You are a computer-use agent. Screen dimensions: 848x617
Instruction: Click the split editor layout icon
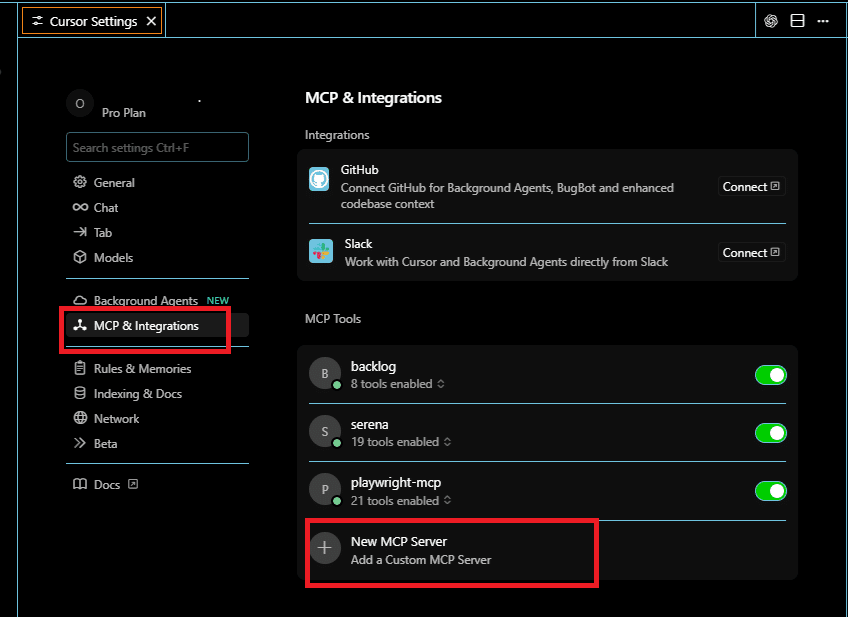coord(797,21)
